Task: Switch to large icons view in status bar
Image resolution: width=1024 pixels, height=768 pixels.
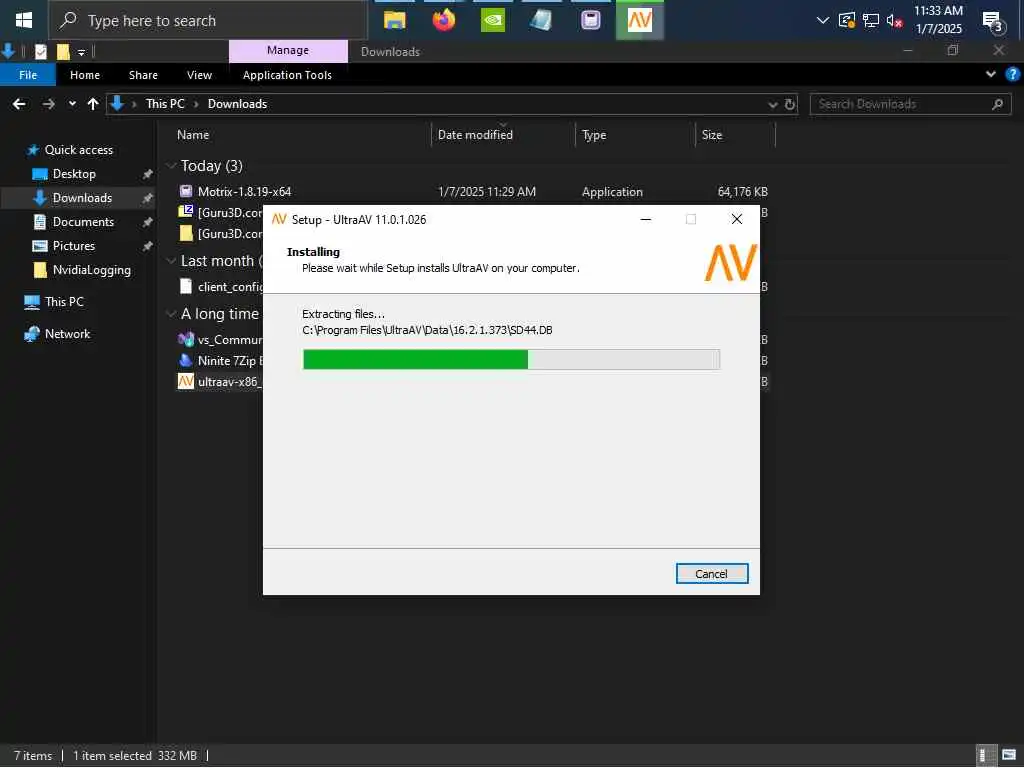Action: 1008,756
